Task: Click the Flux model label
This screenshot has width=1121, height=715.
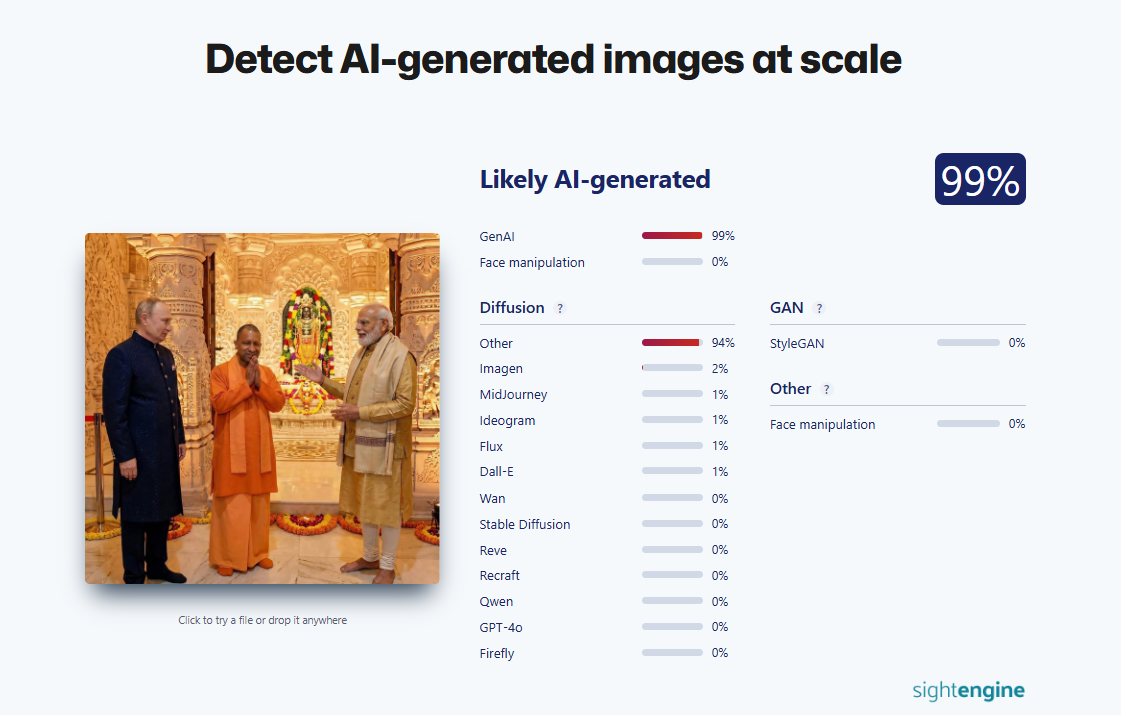Action: 491,446
